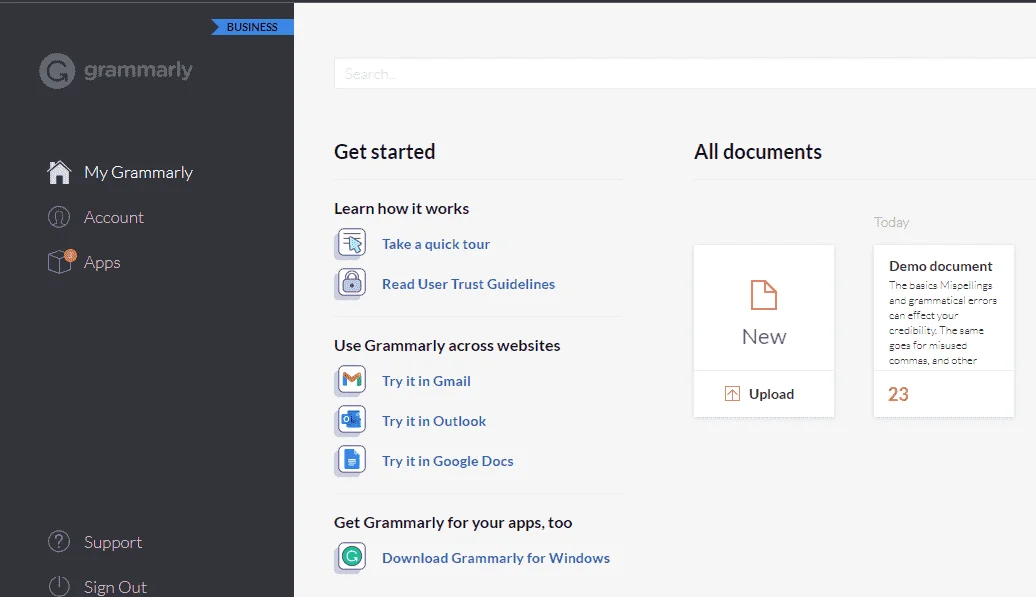Click the Gmail envelope icon
Viewport: 1036px width, 597px height.
pos(351,380)
